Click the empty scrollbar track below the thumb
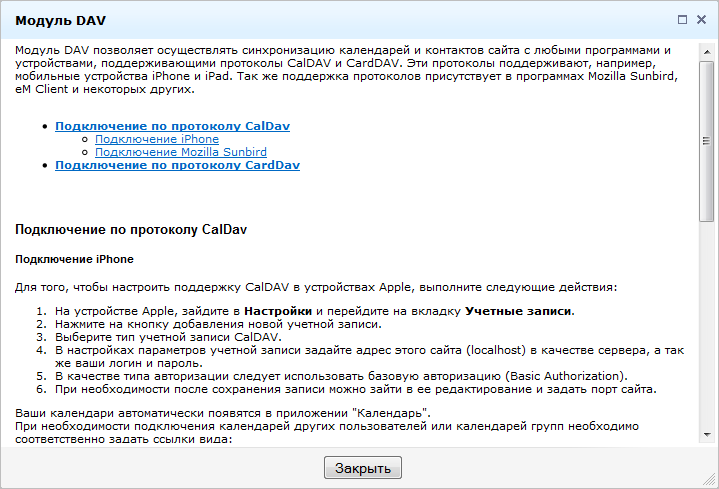 (x=707, y=320)
